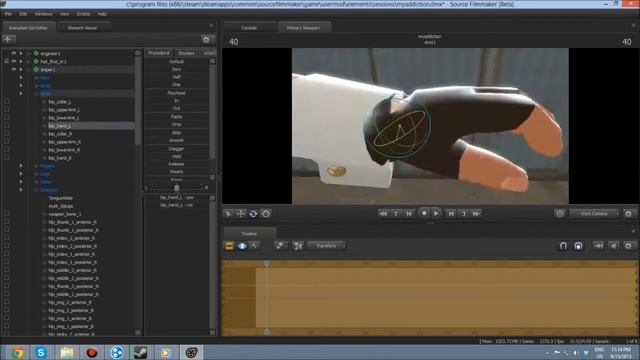Screen dimensions: 640x360
Task: Switch to the Clip Editor mode icon
Action: [229, 246]
